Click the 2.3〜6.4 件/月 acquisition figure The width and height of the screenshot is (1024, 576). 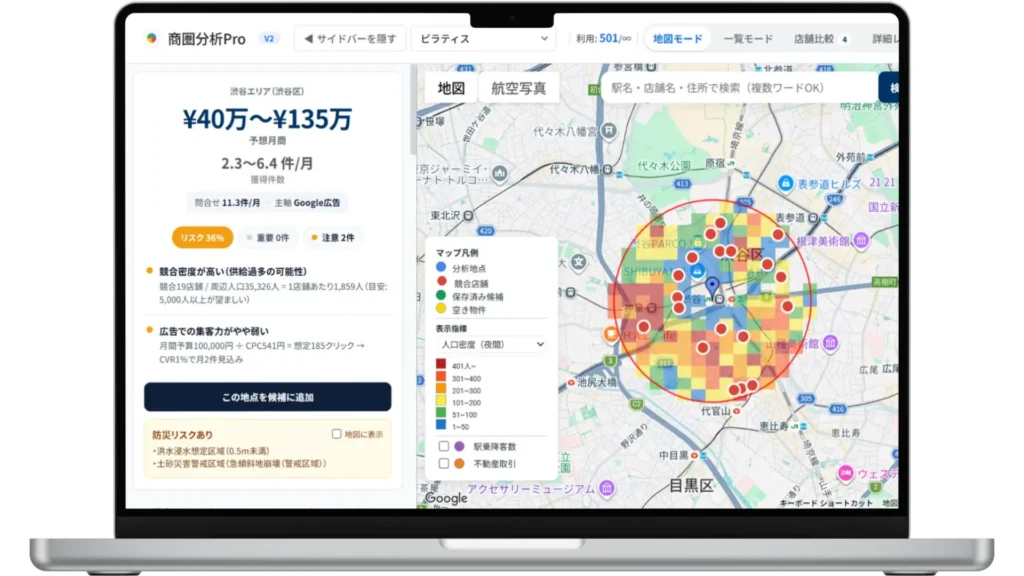click(267, 163)
